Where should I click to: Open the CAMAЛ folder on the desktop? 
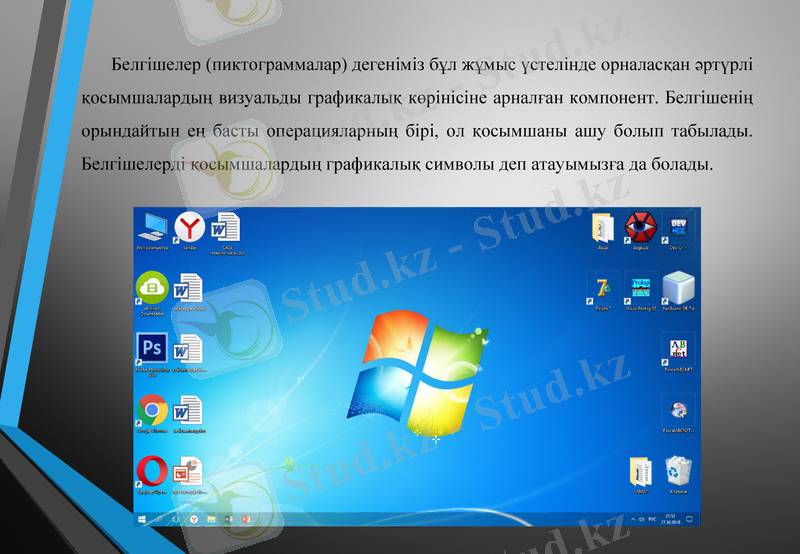point(641,473)
